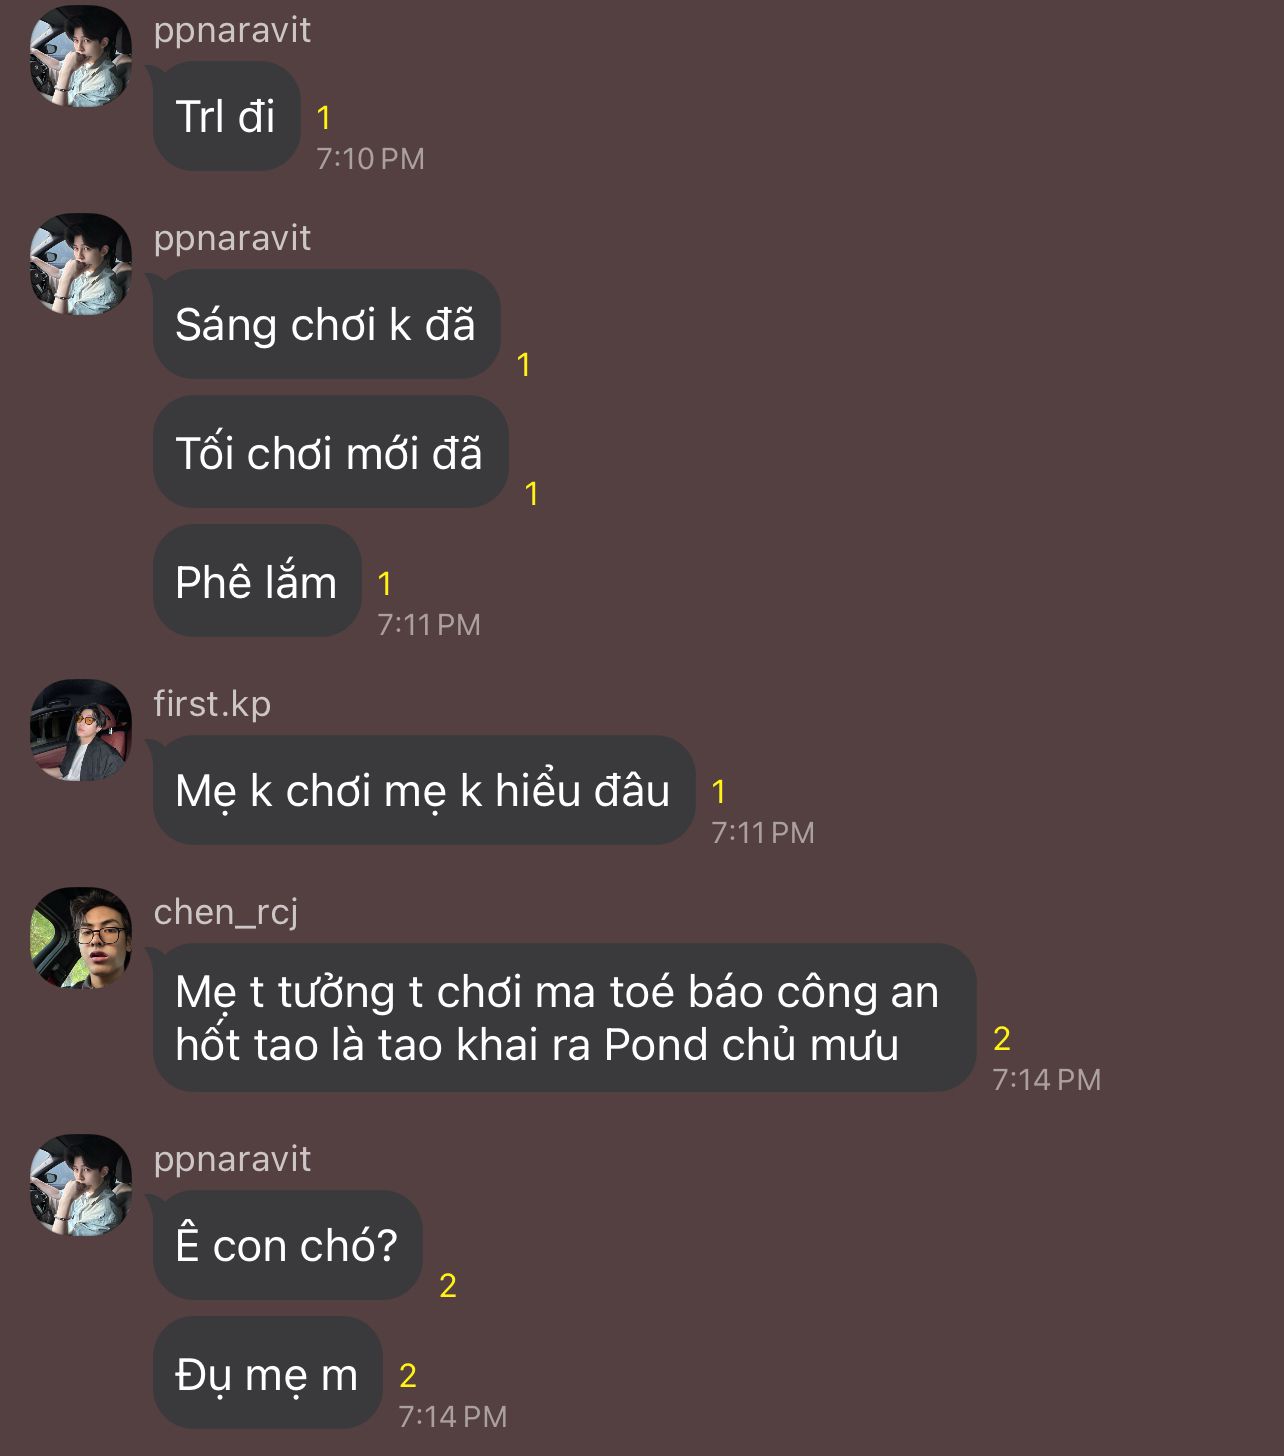Select the "Tối chơi mới đã" bubble
Image resolution: width=1284 pixels, height=1456 pixels.
[330, 452]
